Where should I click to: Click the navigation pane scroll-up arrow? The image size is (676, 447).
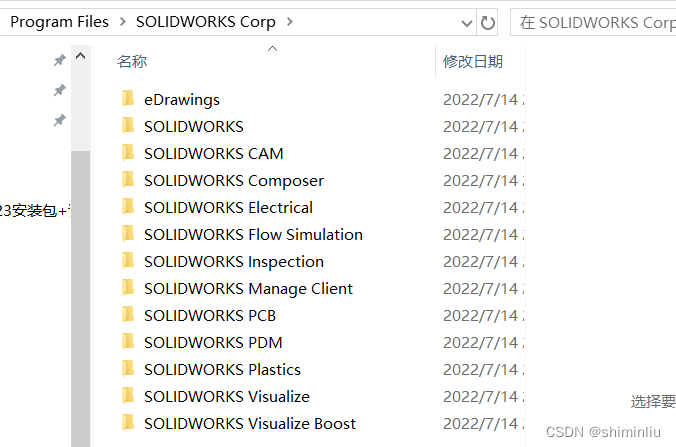coord(81,56)
